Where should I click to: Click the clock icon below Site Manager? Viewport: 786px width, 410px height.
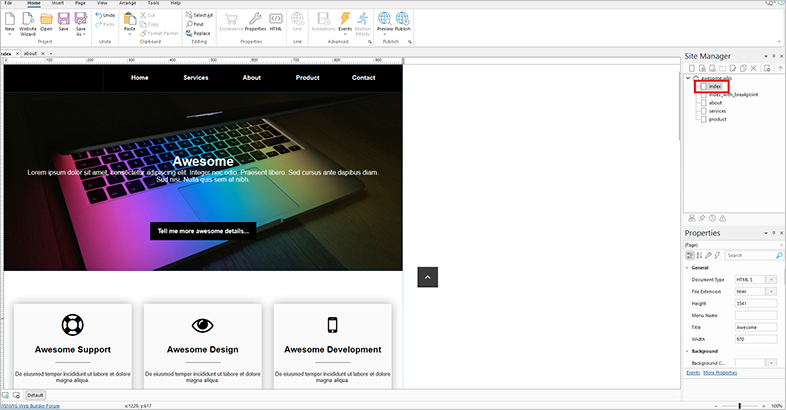[x=712, y=219]
